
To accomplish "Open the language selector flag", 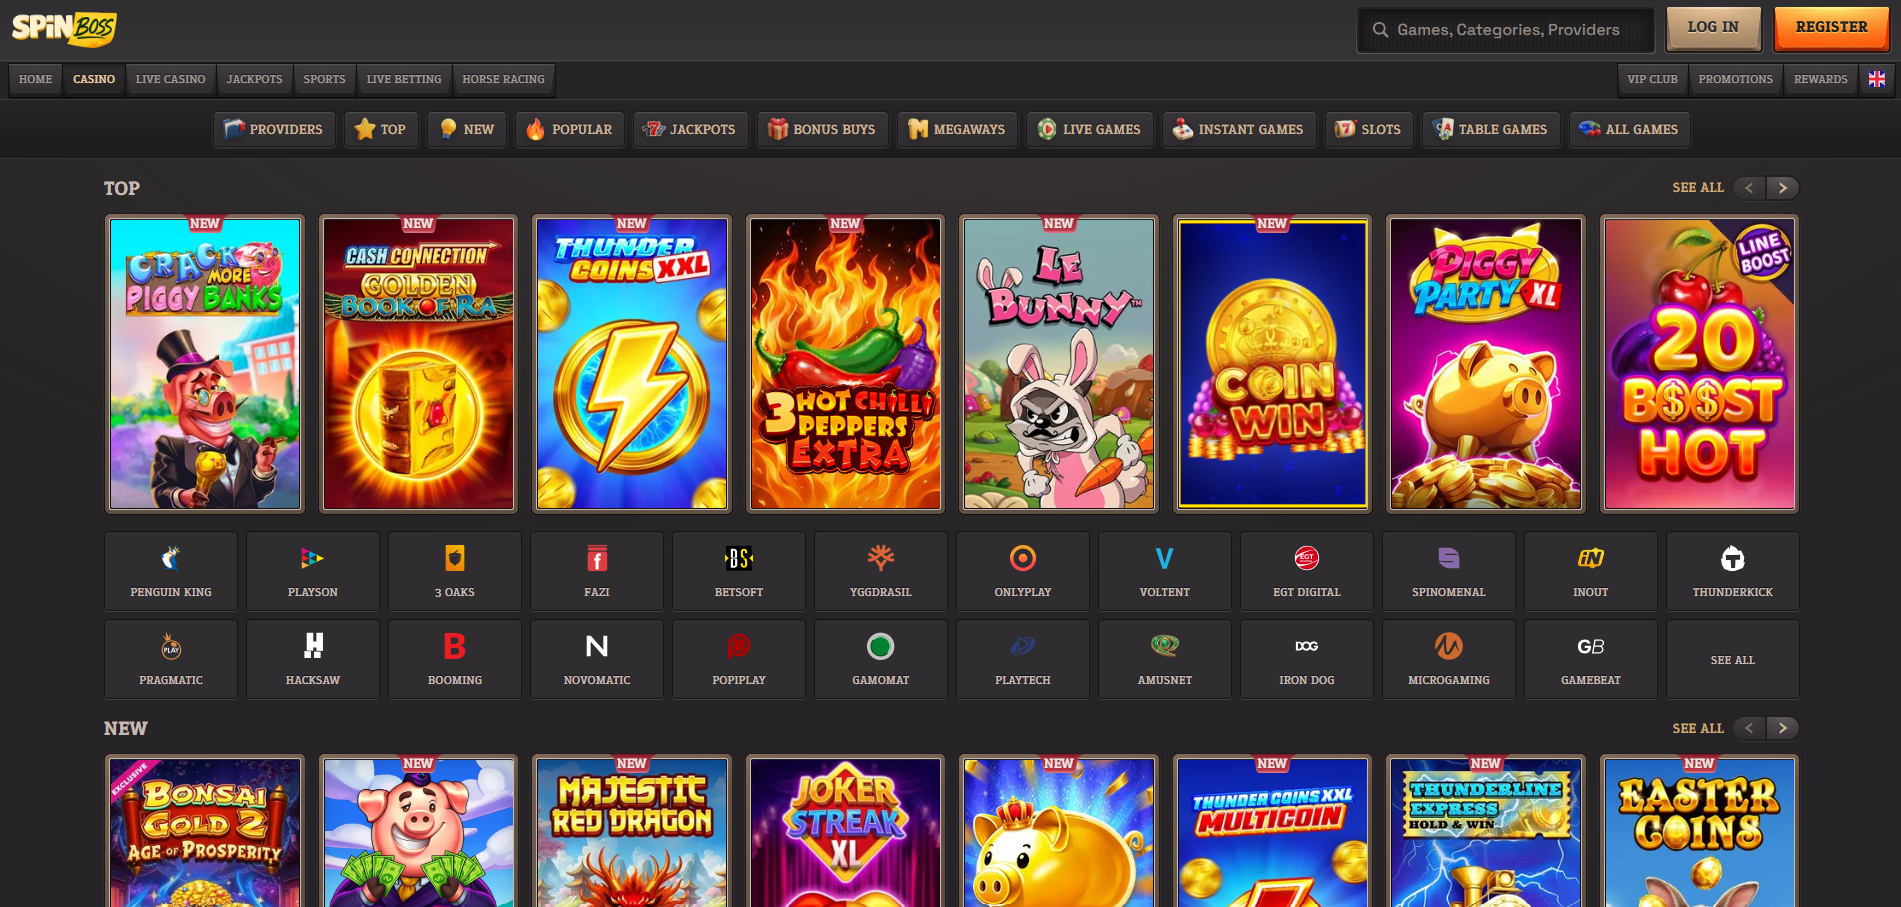I will coord(1877,79).
